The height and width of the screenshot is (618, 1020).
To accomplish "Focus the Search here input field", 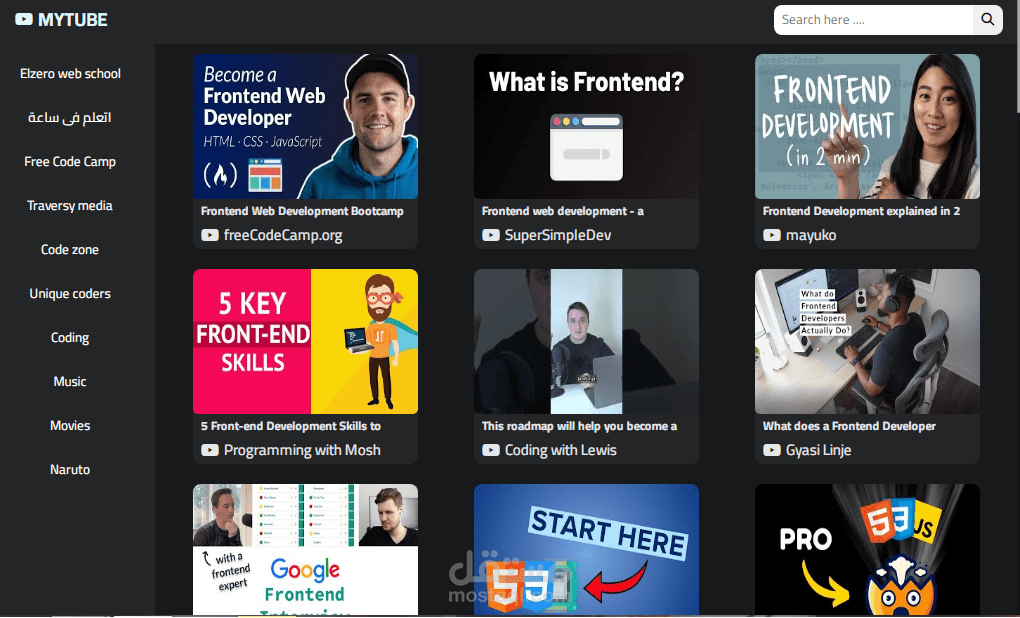I will 874,20.
